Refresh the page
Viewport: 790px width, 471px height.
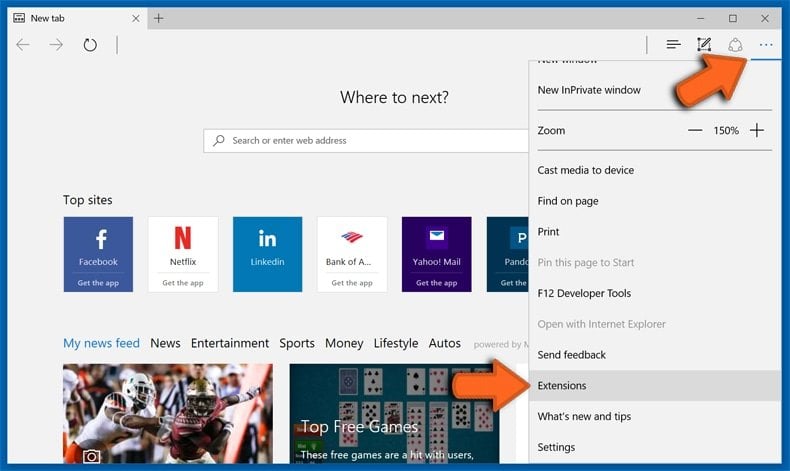90,45
